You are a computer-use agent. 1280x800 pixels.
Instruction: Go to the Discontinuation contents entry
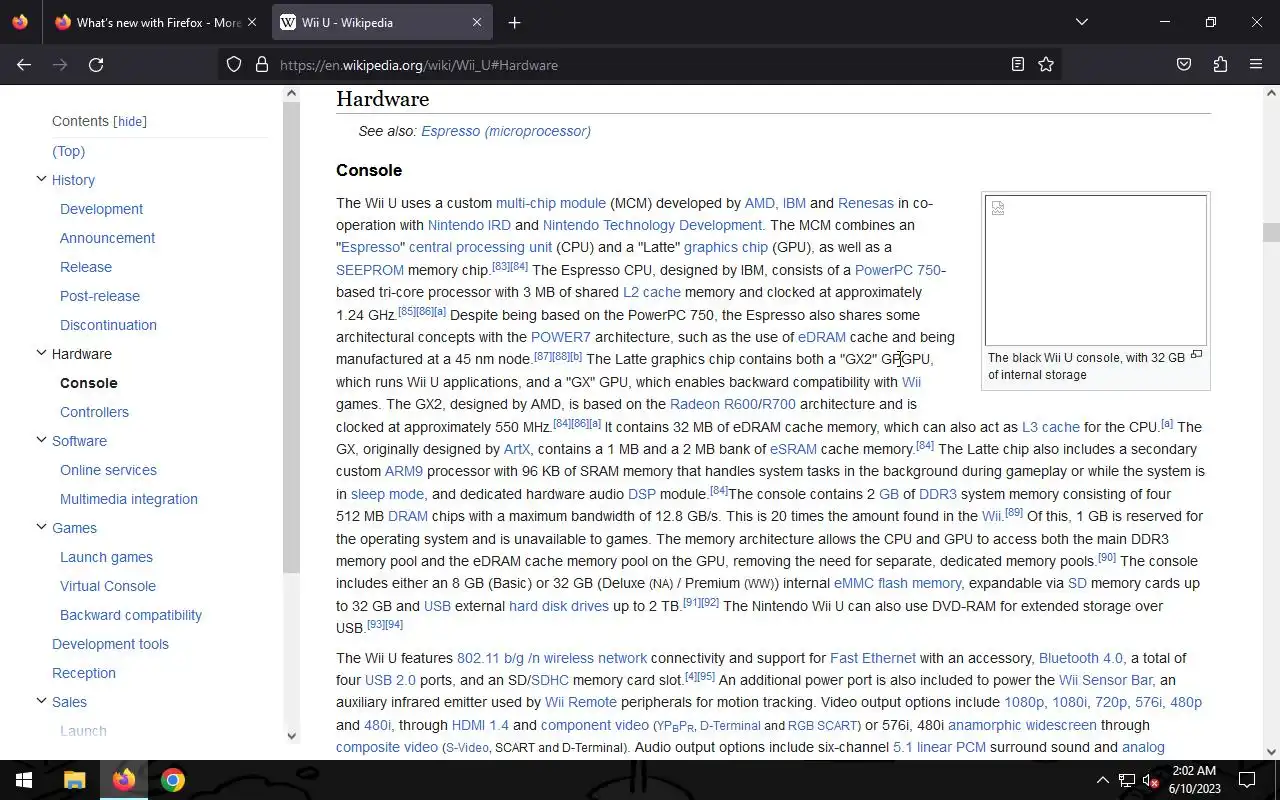pyautogui.click(x=108, y=325)
